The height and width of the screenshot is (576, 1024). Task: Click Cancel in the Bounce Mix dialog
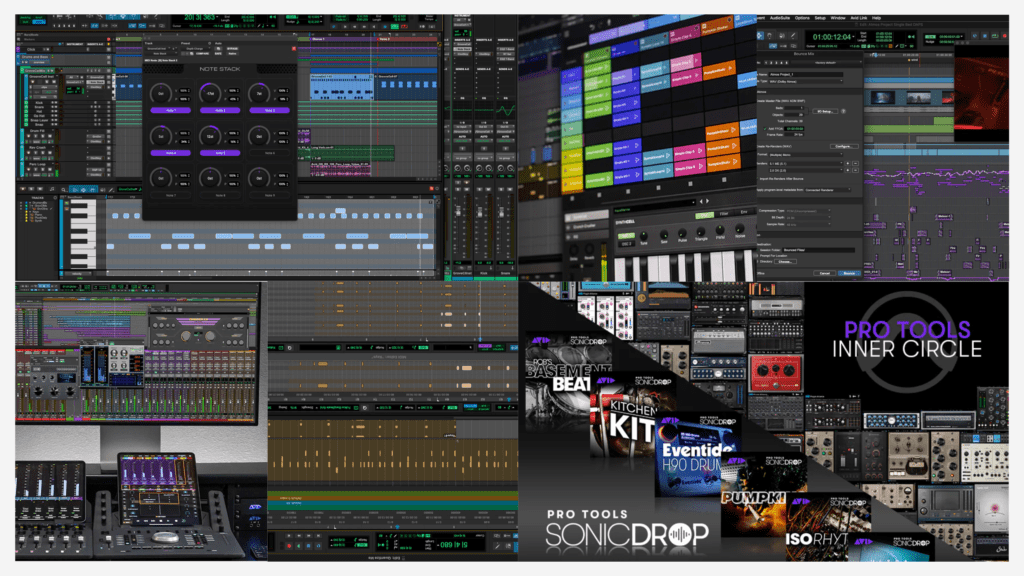(825, 273)
